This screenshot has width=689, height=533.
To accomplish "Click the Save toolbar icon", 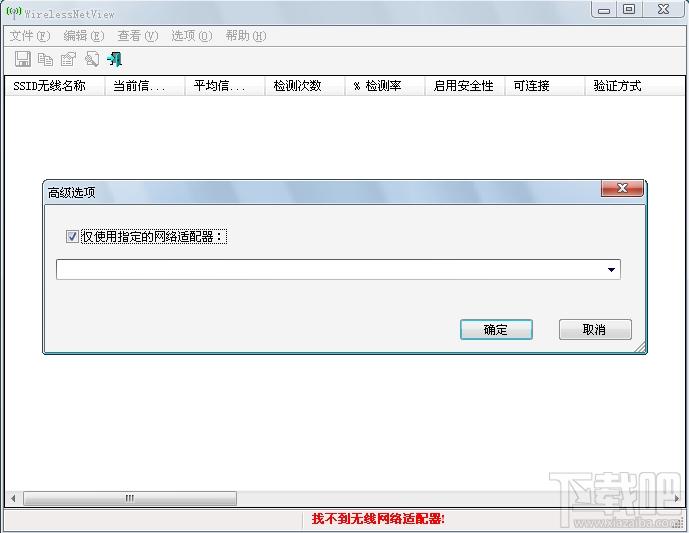I will [22, 59].
